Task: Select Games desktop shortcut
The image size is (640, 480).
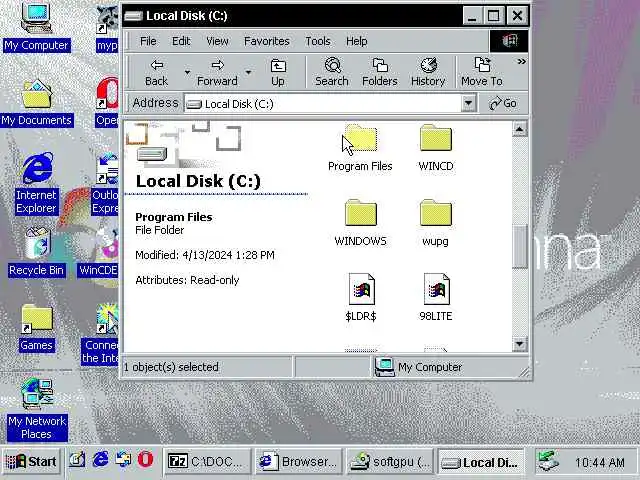Action: pyautogui.click(x=37, y=327)
